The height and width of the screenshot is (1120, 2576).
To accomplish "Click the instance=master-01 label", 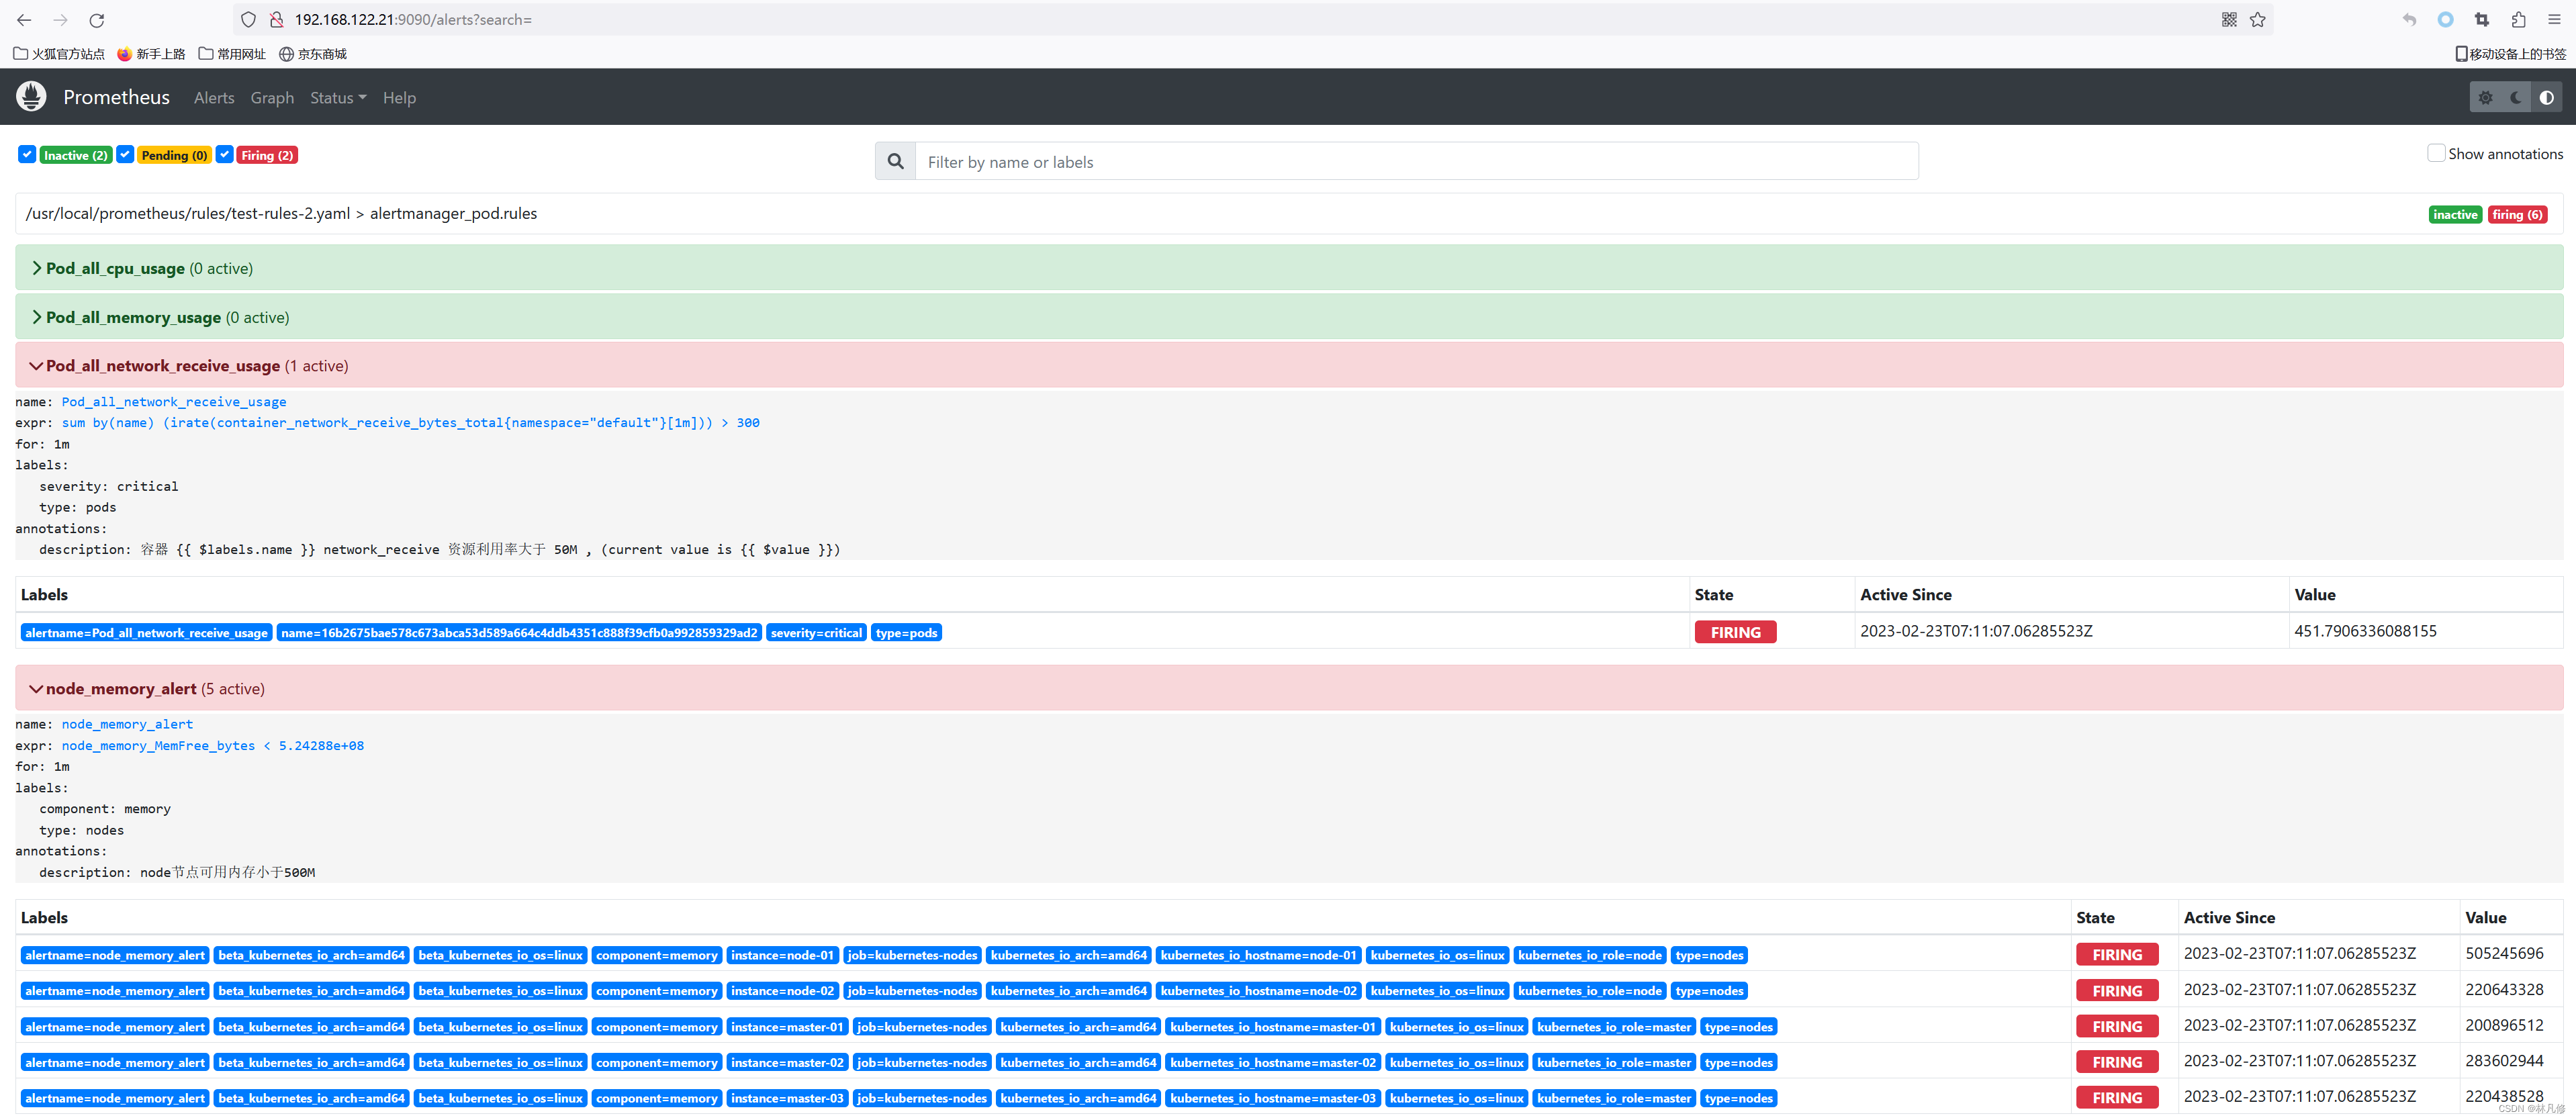I will point(787,1027).
